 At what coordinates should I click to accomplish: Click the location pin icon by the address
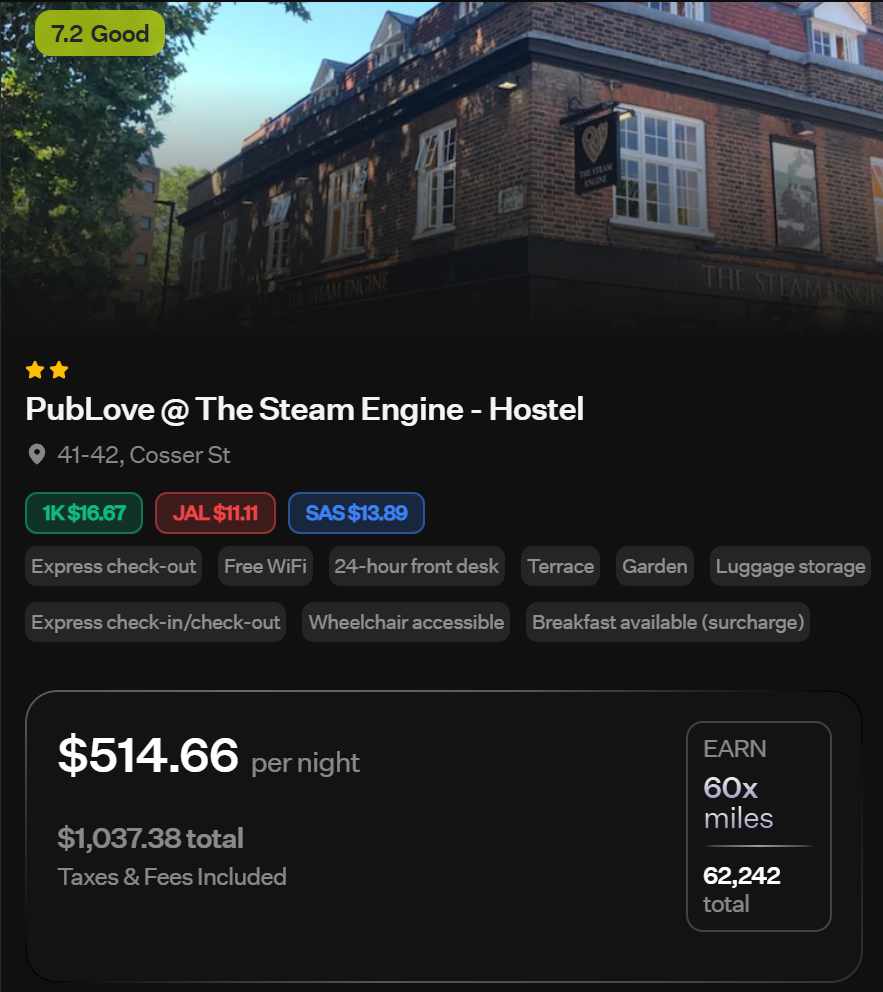37,454
